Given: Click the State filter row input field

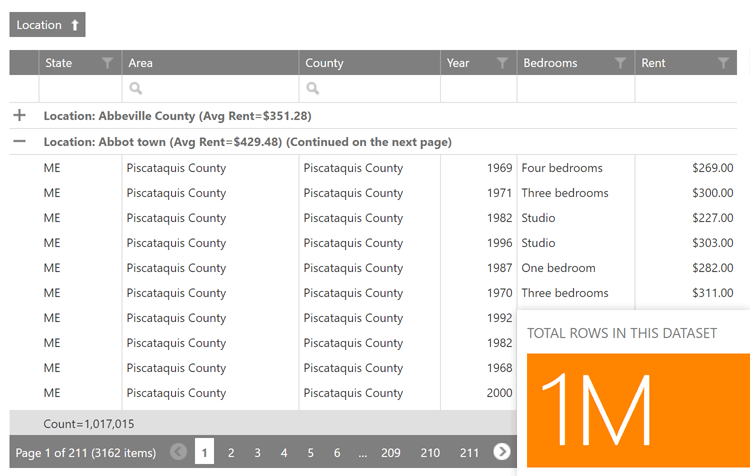Looking at the screenshot, I should click(x=80, y=89).
